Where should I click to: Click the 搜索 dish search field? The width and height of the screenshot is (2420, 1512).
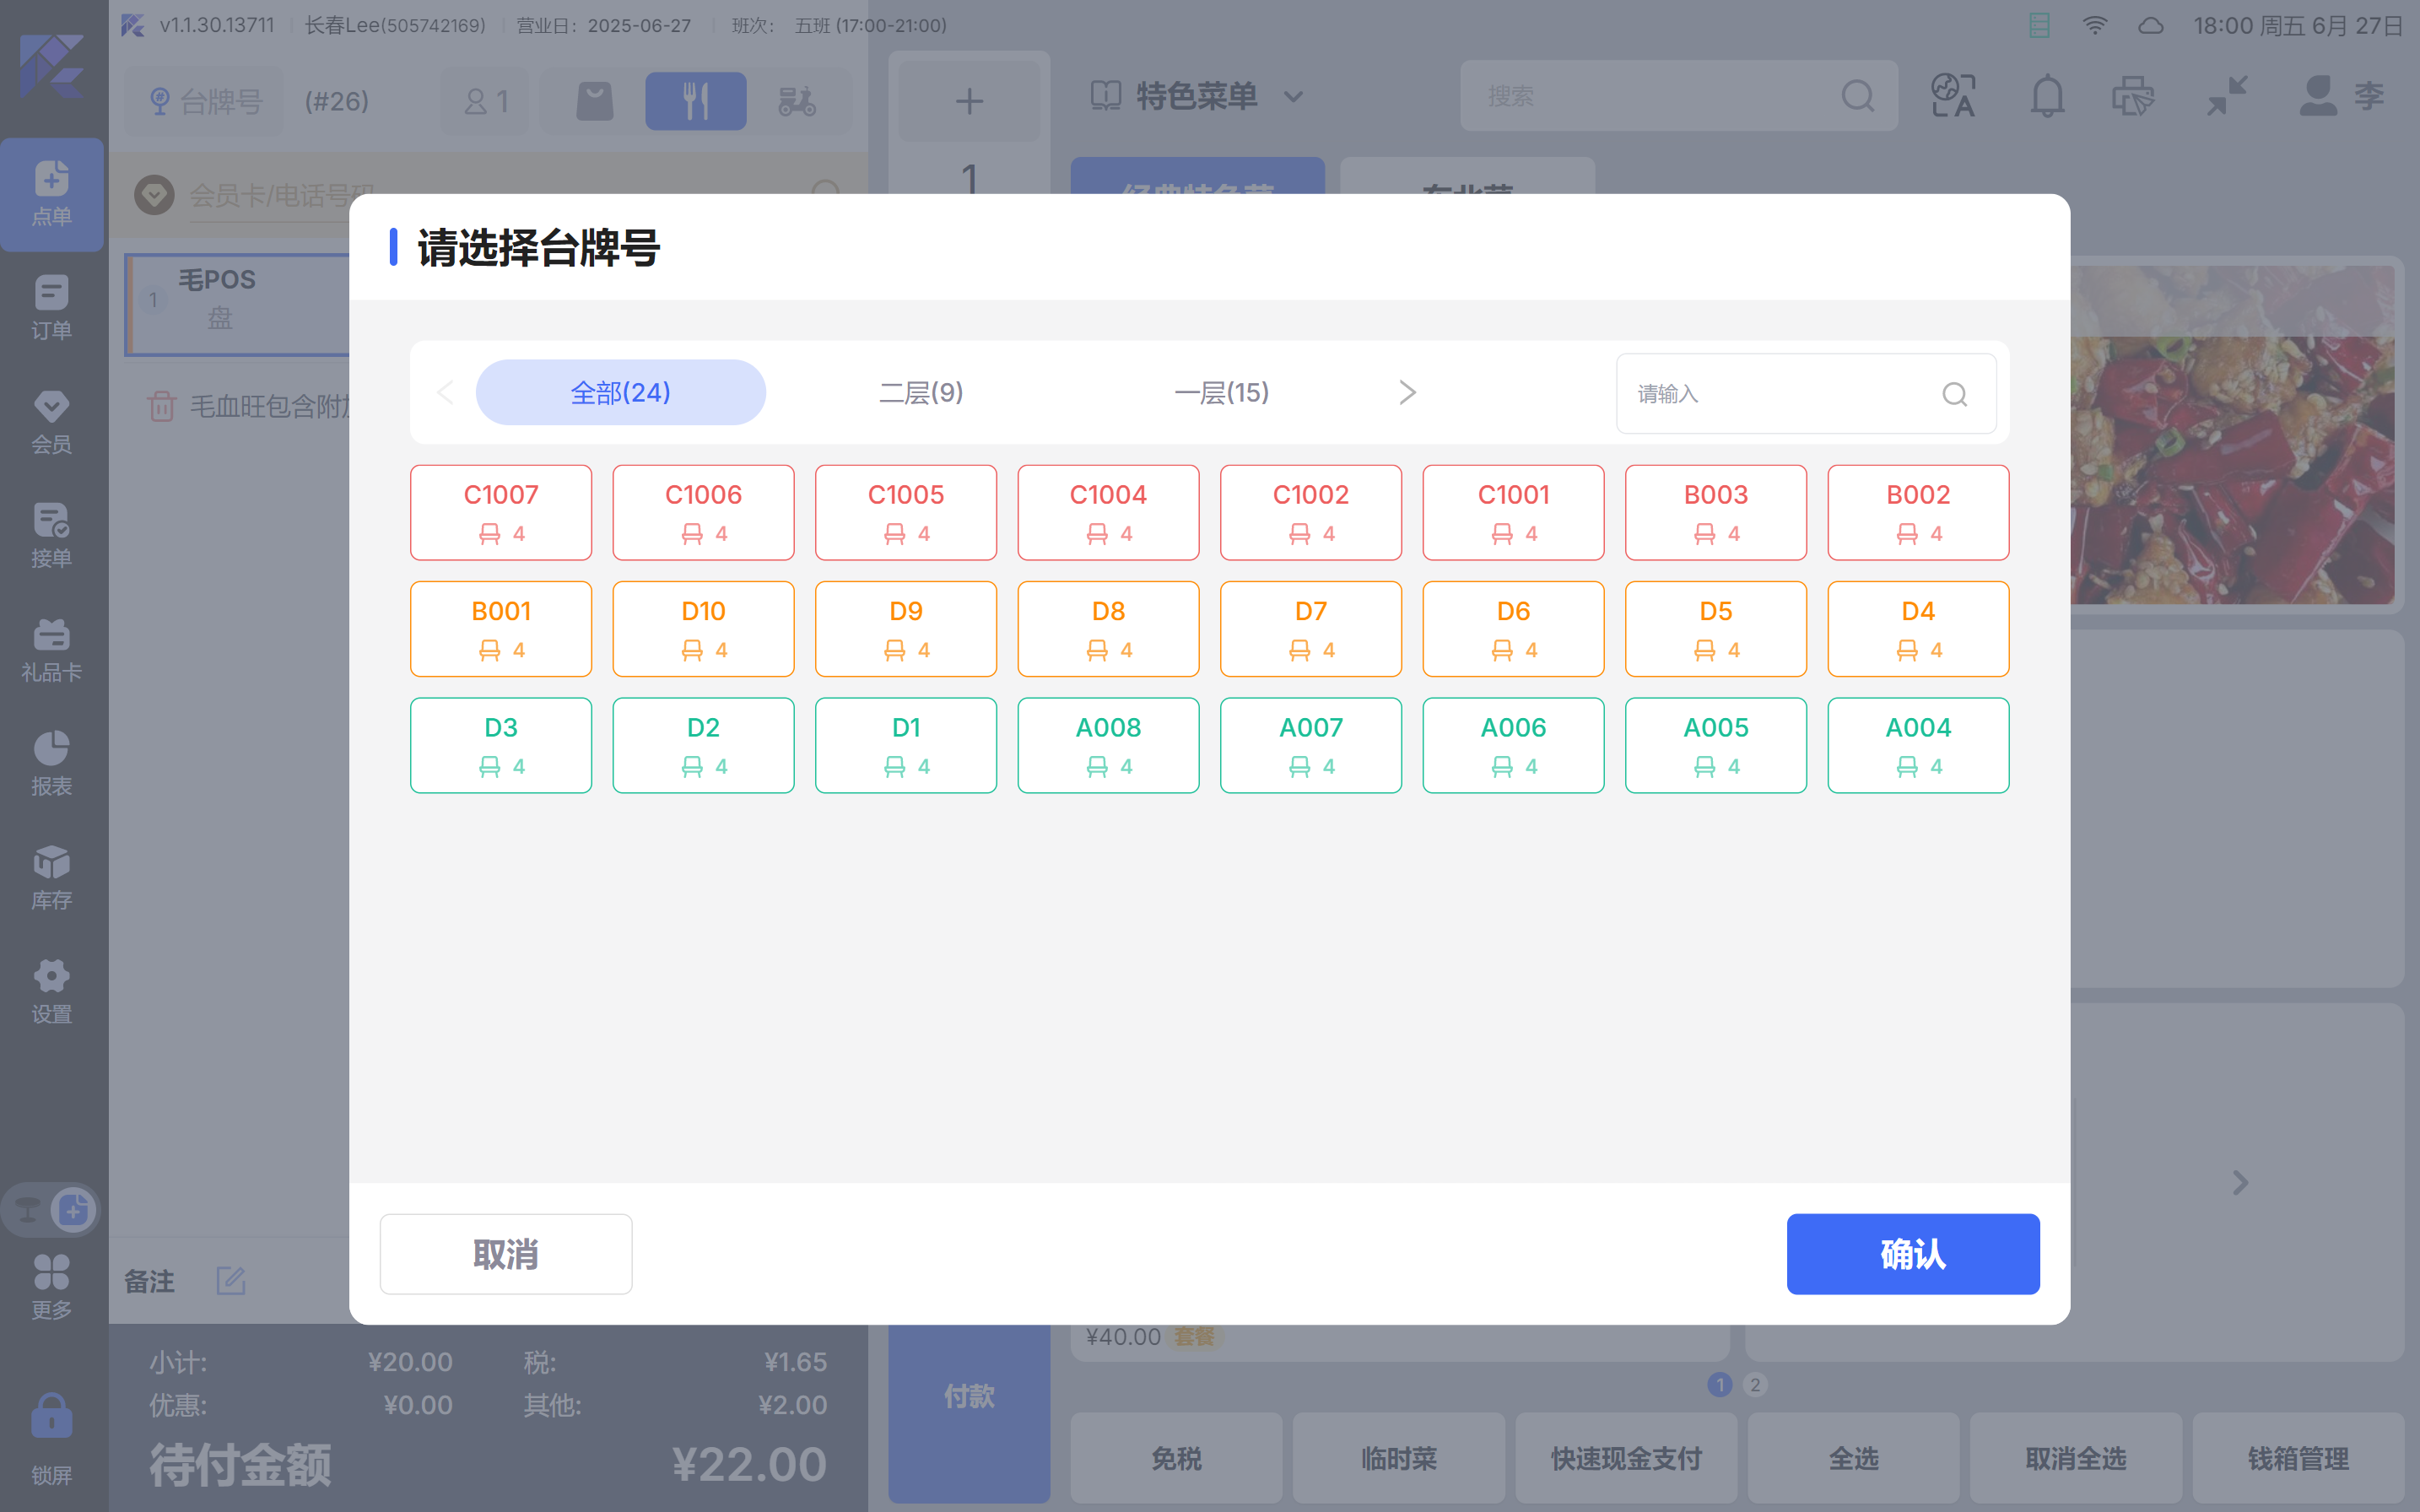click(x=1678, y=96)
